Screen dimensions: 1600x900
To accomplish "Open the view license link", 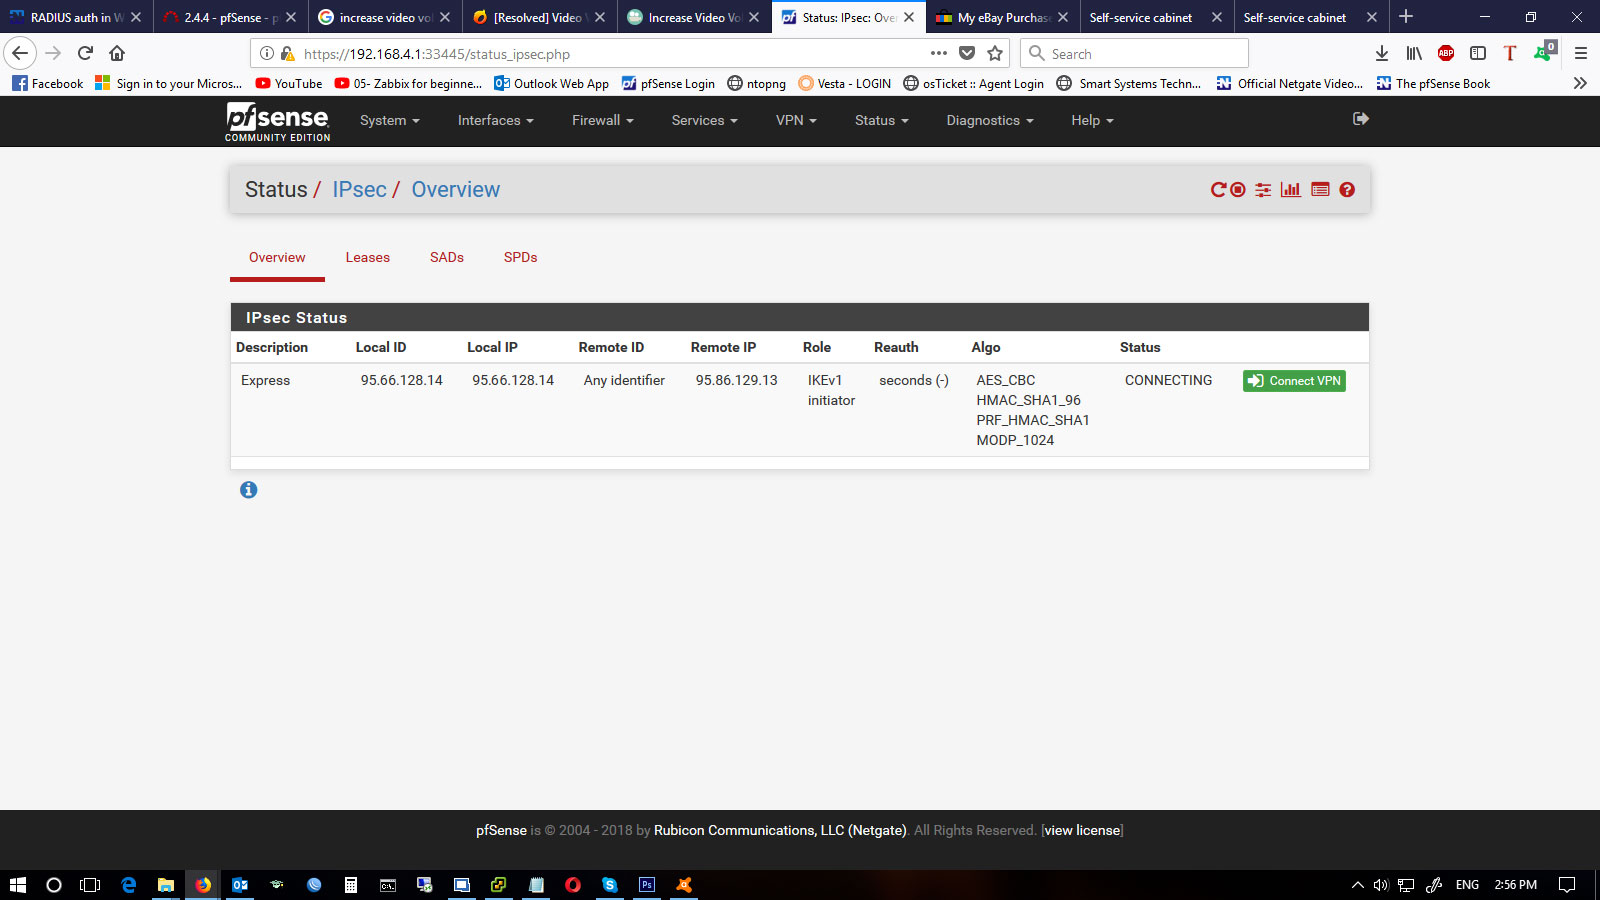I will (1082, 830).
